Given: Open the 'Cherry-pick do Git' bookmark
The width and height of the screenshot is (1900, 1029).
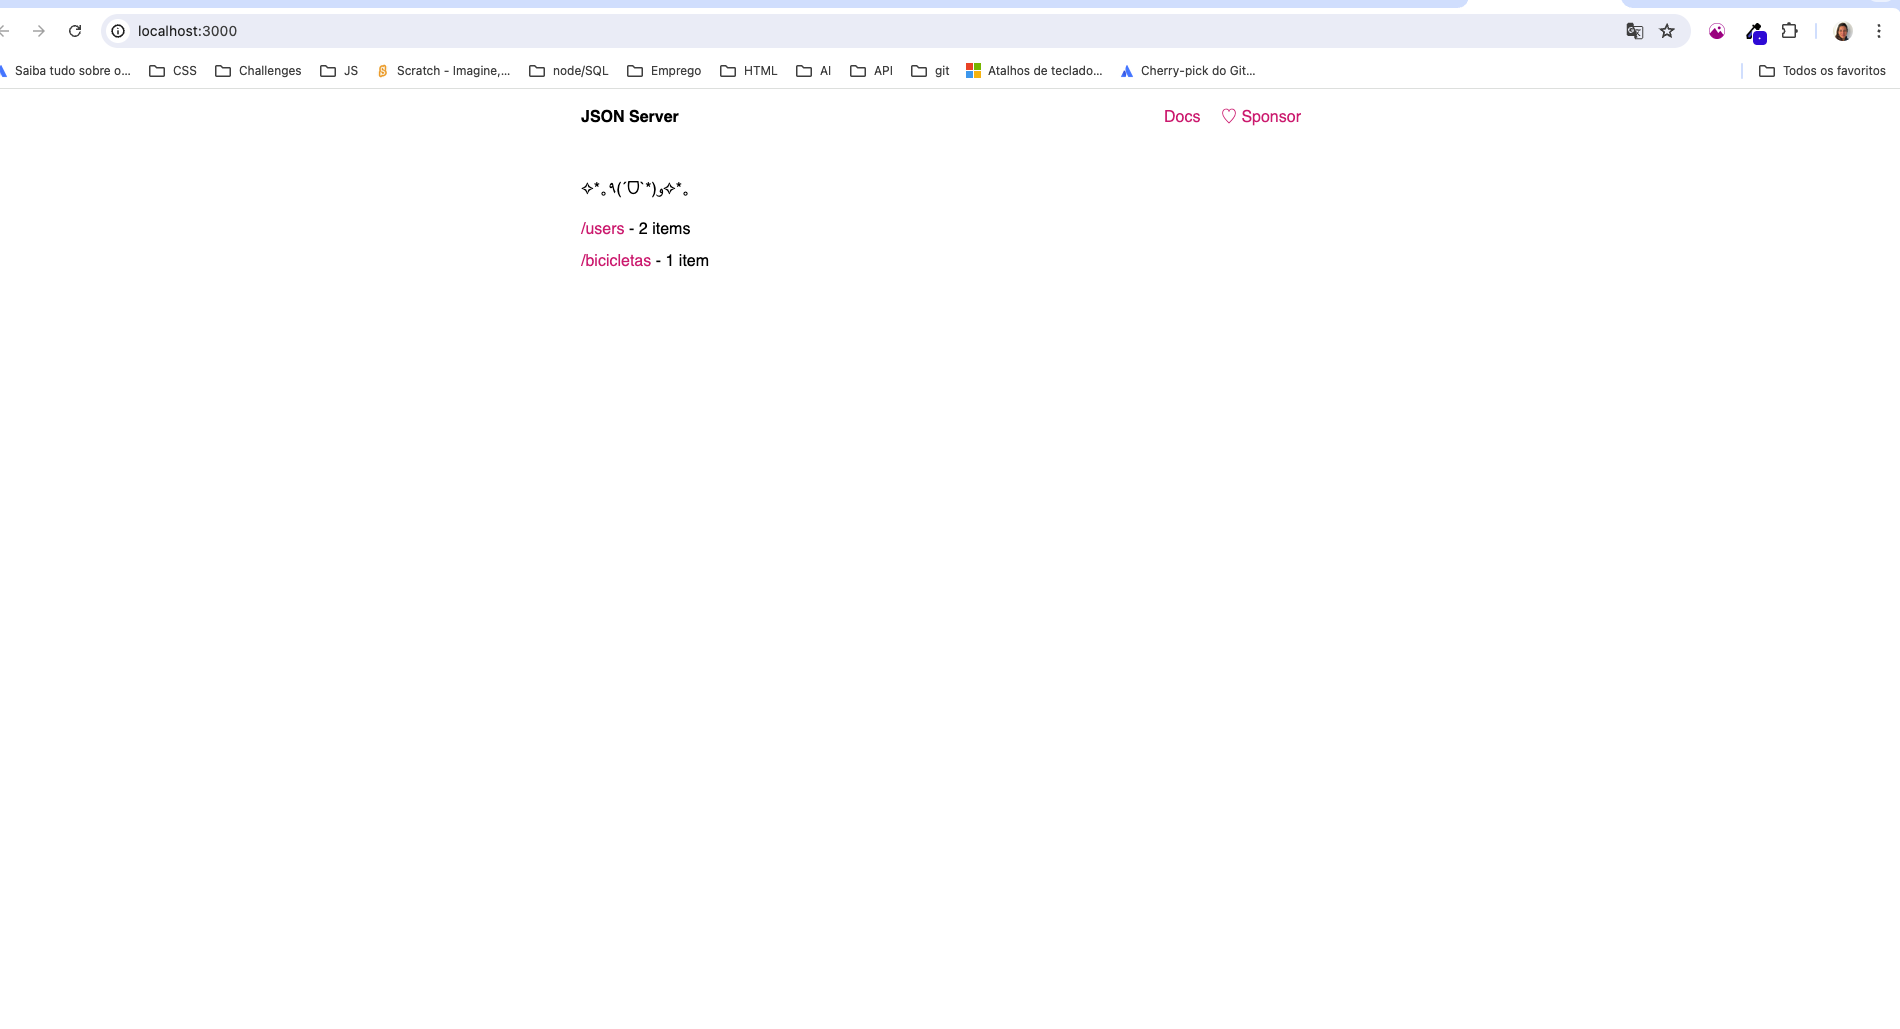Looking at the screenshot, I should [x=1187, y=71].
